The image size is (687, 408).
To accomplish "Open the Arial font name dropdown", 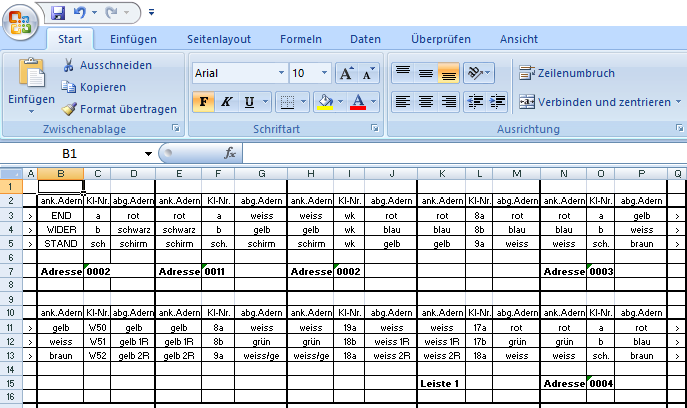I will coord(281,73).
